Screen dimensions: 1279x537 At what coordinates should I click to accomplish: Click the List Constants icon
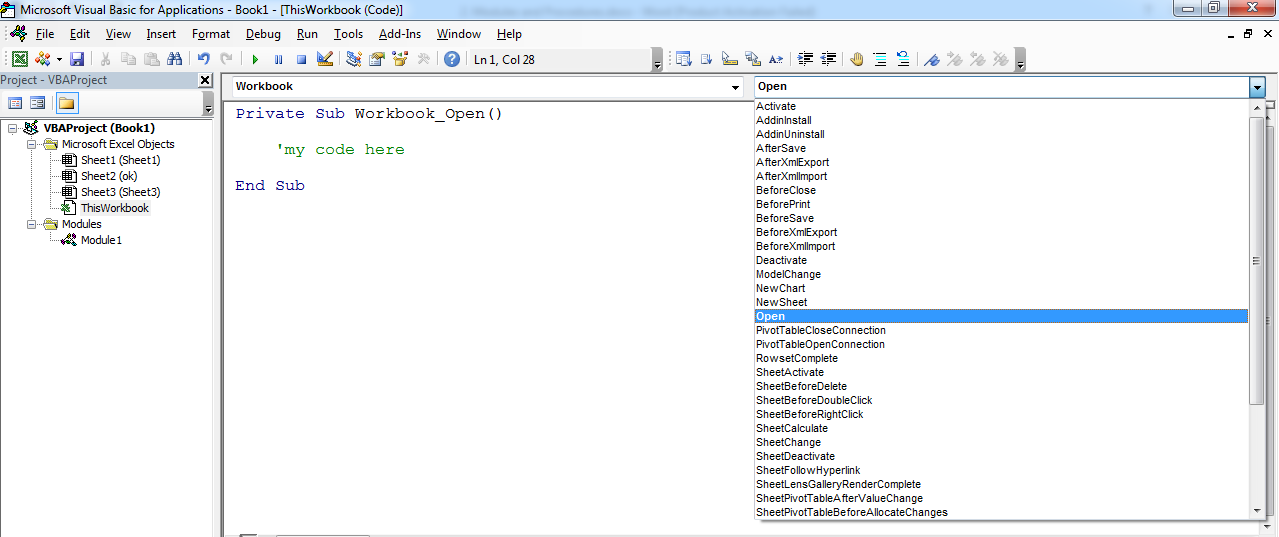707,59
